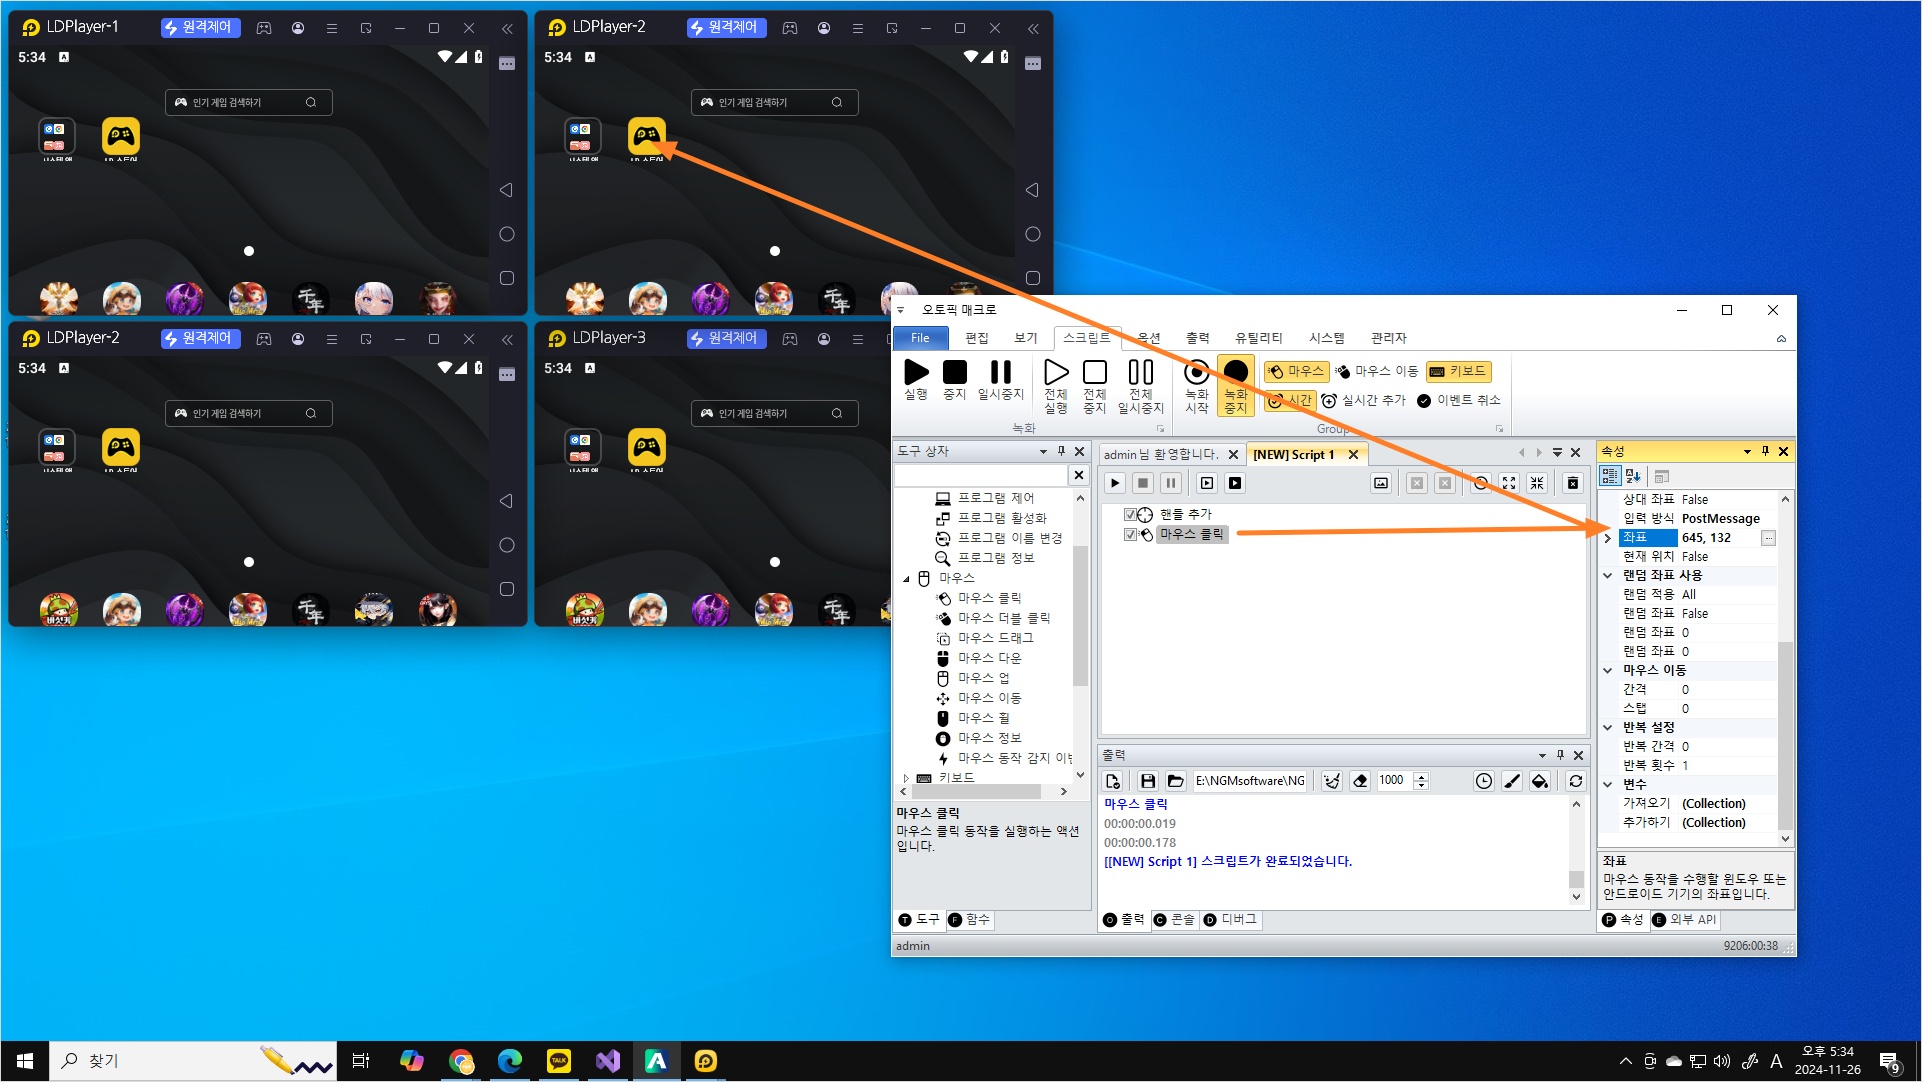
Task: Click the 이벤트 취소 button
Action: (1458, 400)
